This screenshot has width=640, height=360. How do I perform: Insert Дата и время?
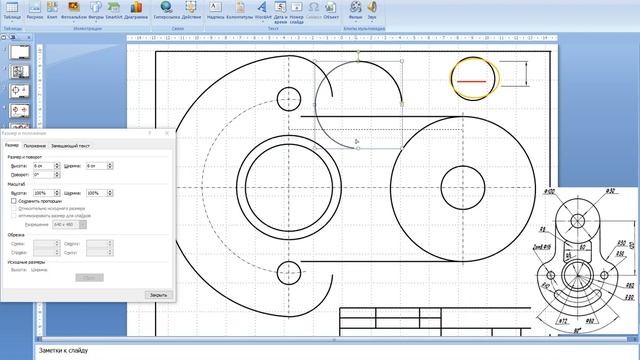click(x=280, y=12)
